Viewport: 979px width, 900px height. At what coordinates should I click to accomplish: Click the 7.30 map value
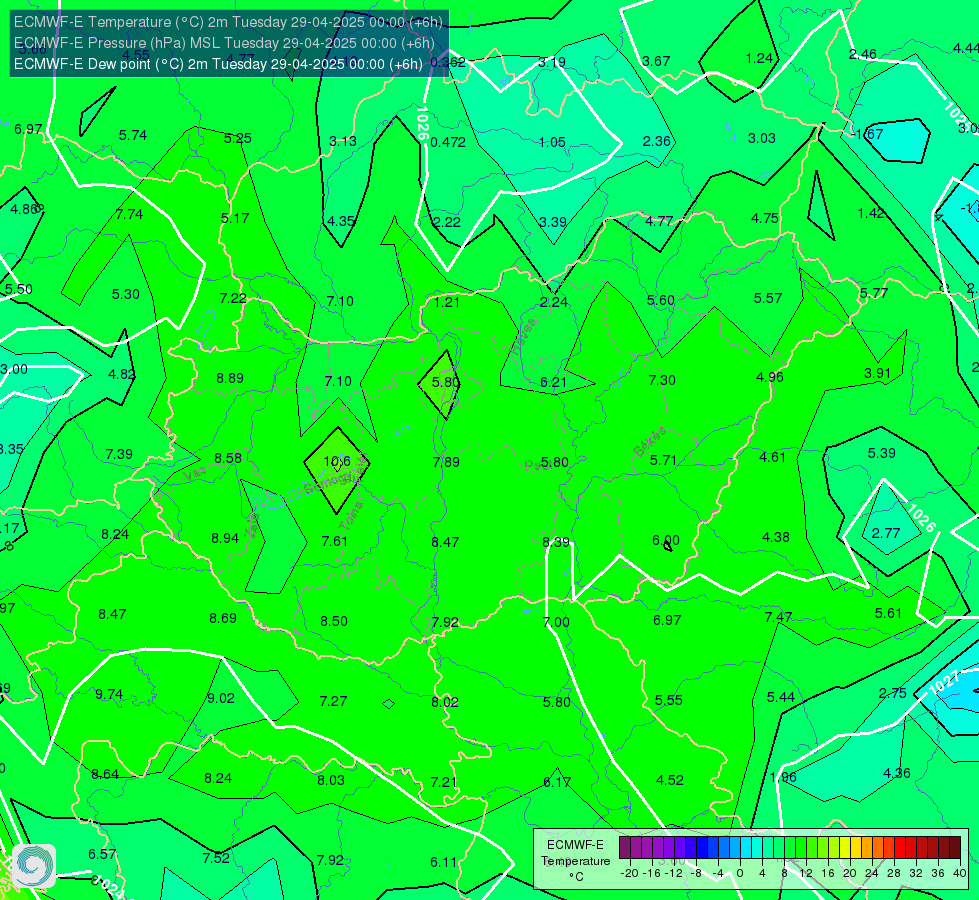(x=662, y=380)
